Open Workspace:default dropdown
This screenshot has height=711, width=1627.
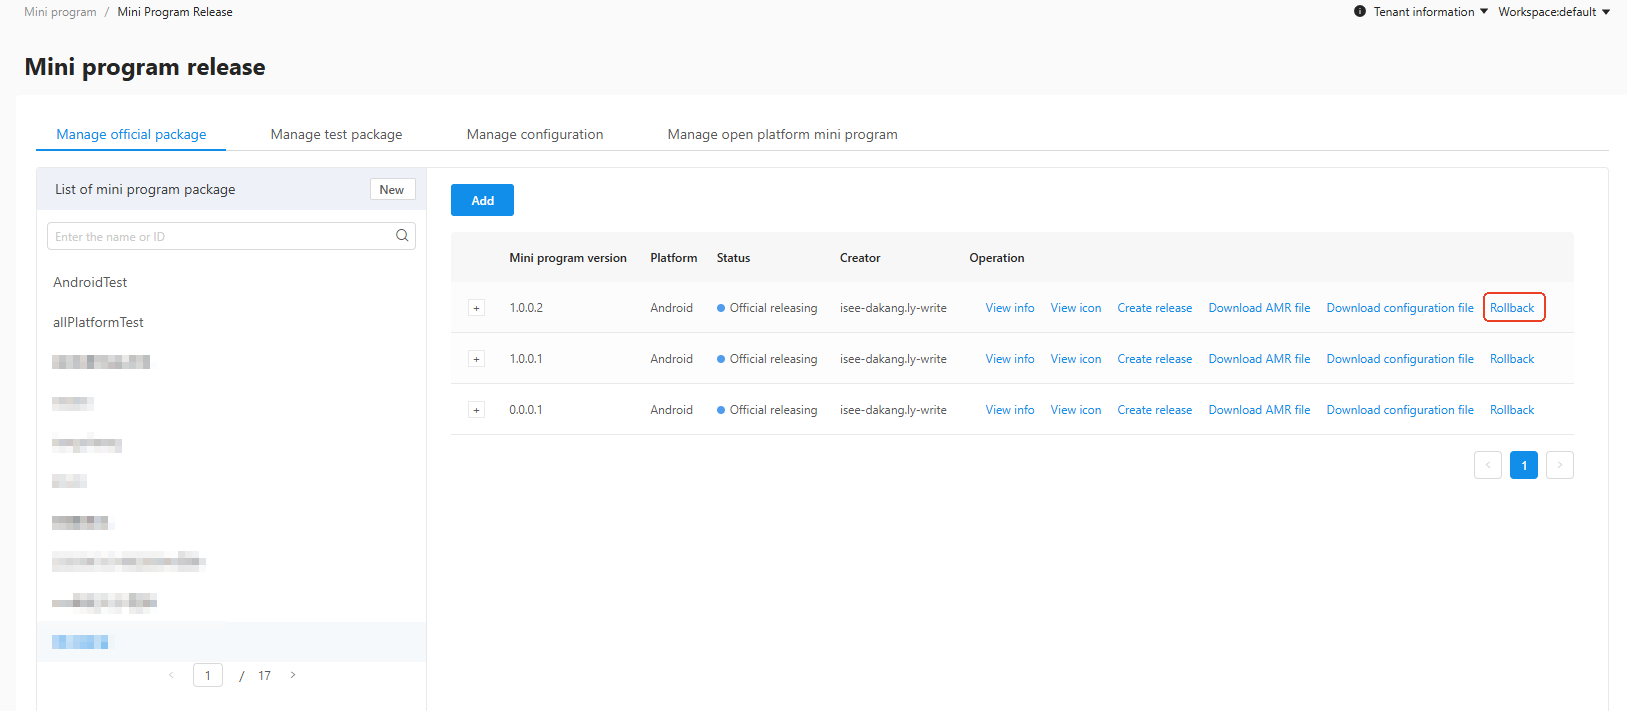(1554, 12)
